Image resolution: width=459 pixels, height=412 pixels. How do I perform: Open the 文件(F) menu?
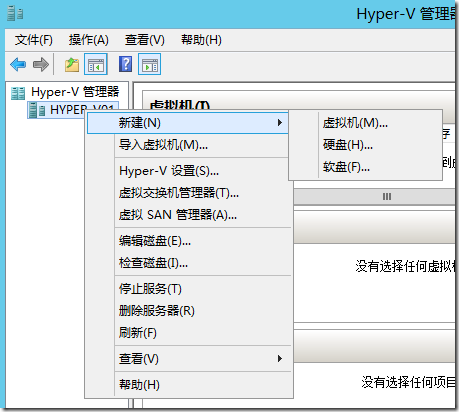(x=34, y=40)
